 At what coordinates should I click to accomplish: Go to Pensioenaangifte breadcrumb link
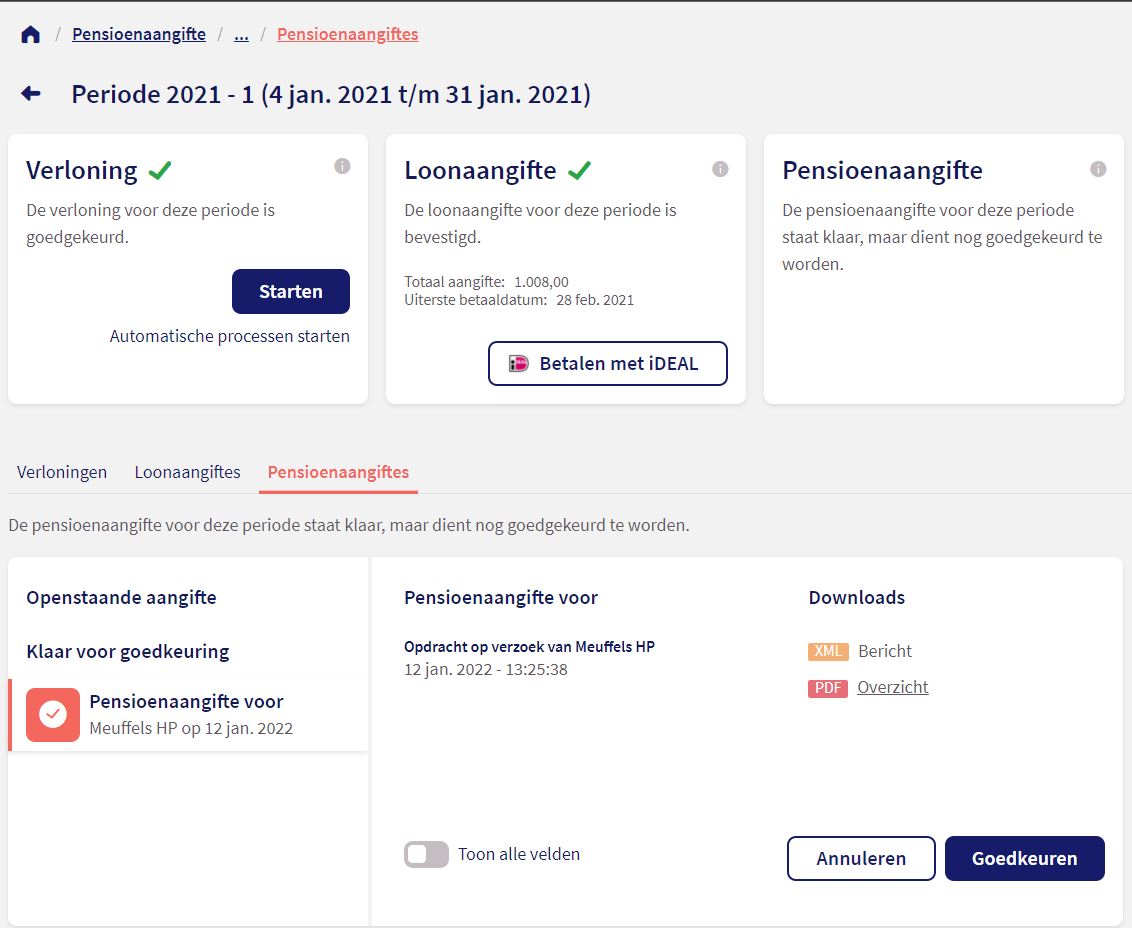(139, 35)
